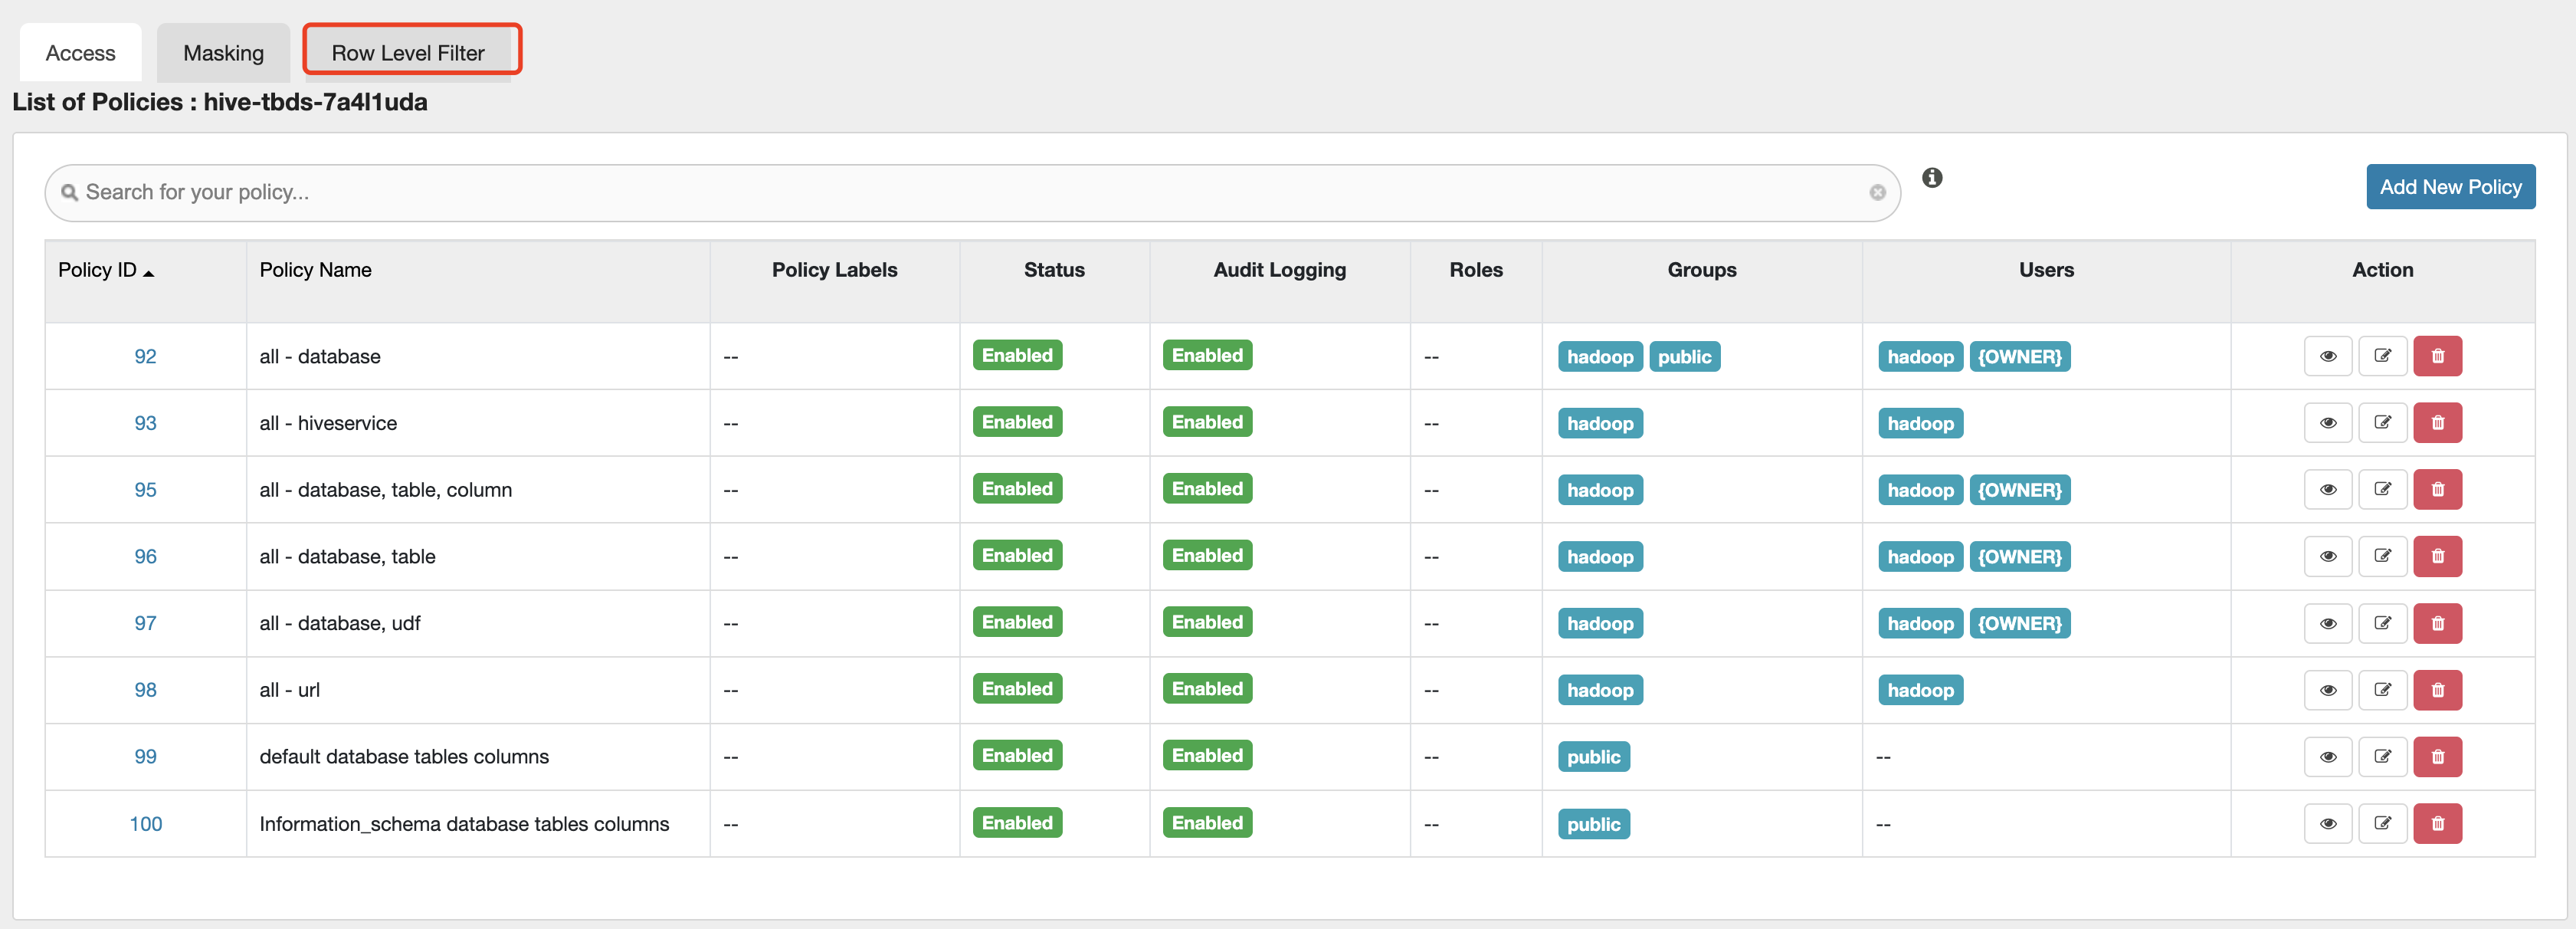
Task: Sort by Policy ID column arrow
Action: tap(149, 273)
